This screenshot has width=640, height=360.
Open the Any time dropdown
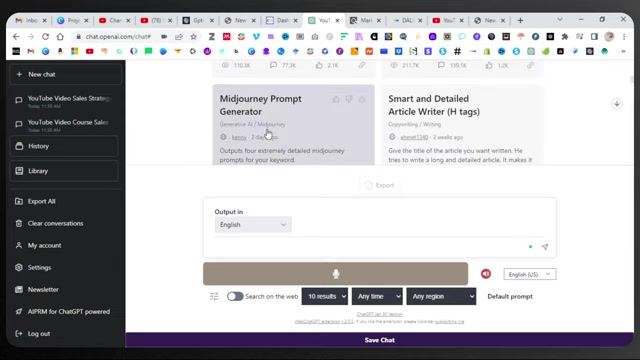pos(377,296)
